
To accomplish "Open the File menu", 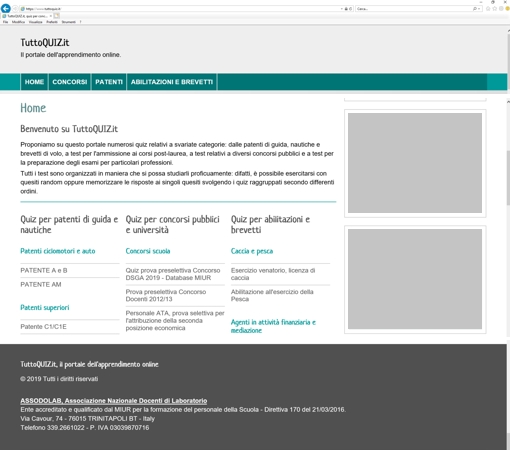I will 5,22.
